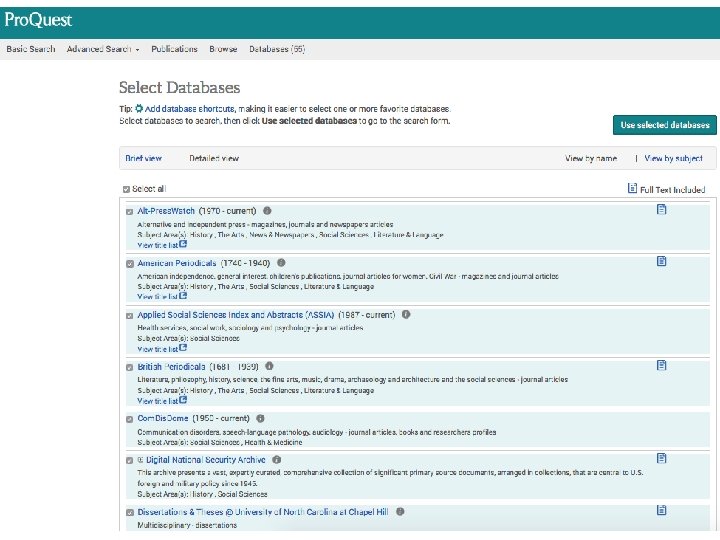Open Add database shortcuts link

coord(190,109)
